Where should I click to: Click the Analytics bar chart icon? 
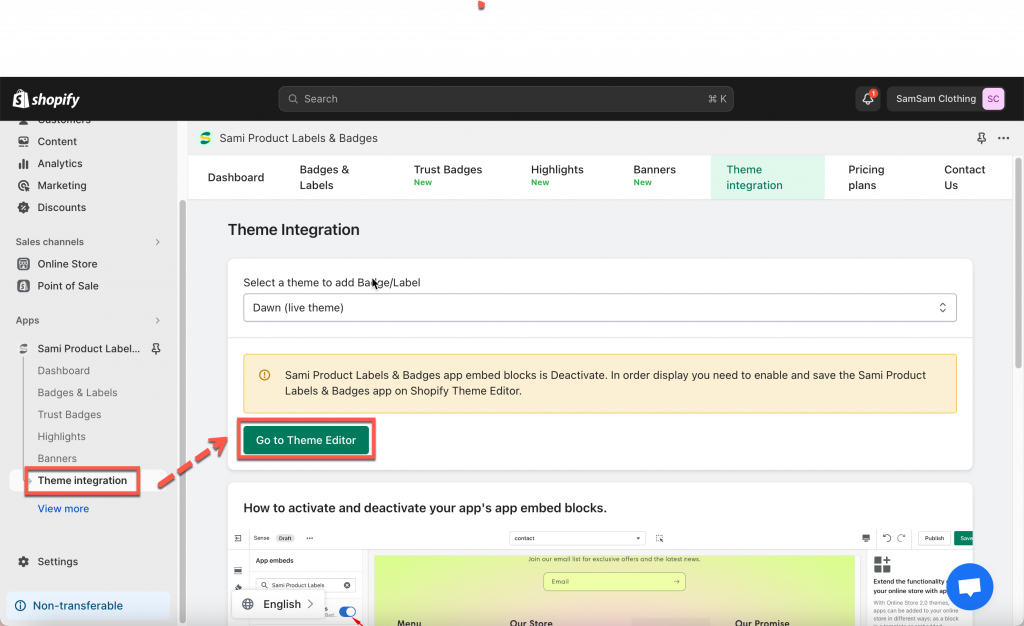click(24, 164)
